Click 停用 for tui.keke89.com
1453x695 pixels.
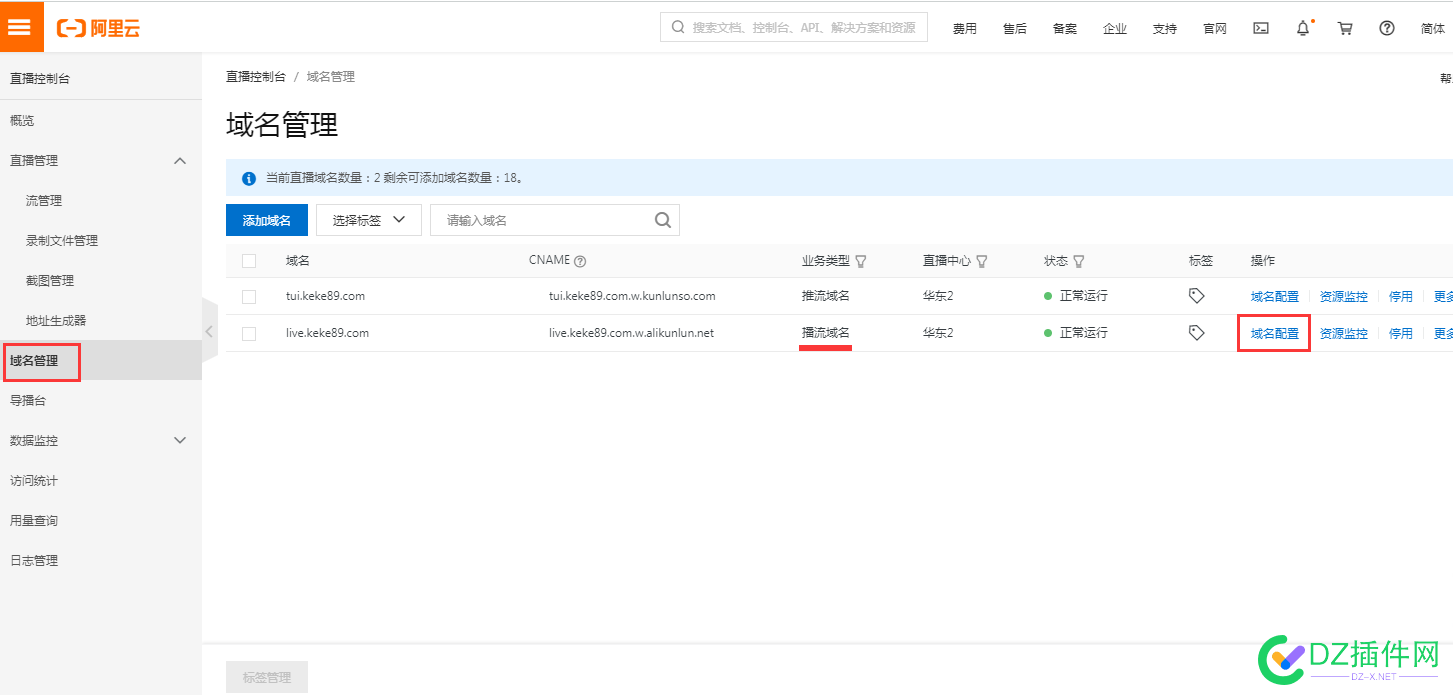click(1401, 296)
